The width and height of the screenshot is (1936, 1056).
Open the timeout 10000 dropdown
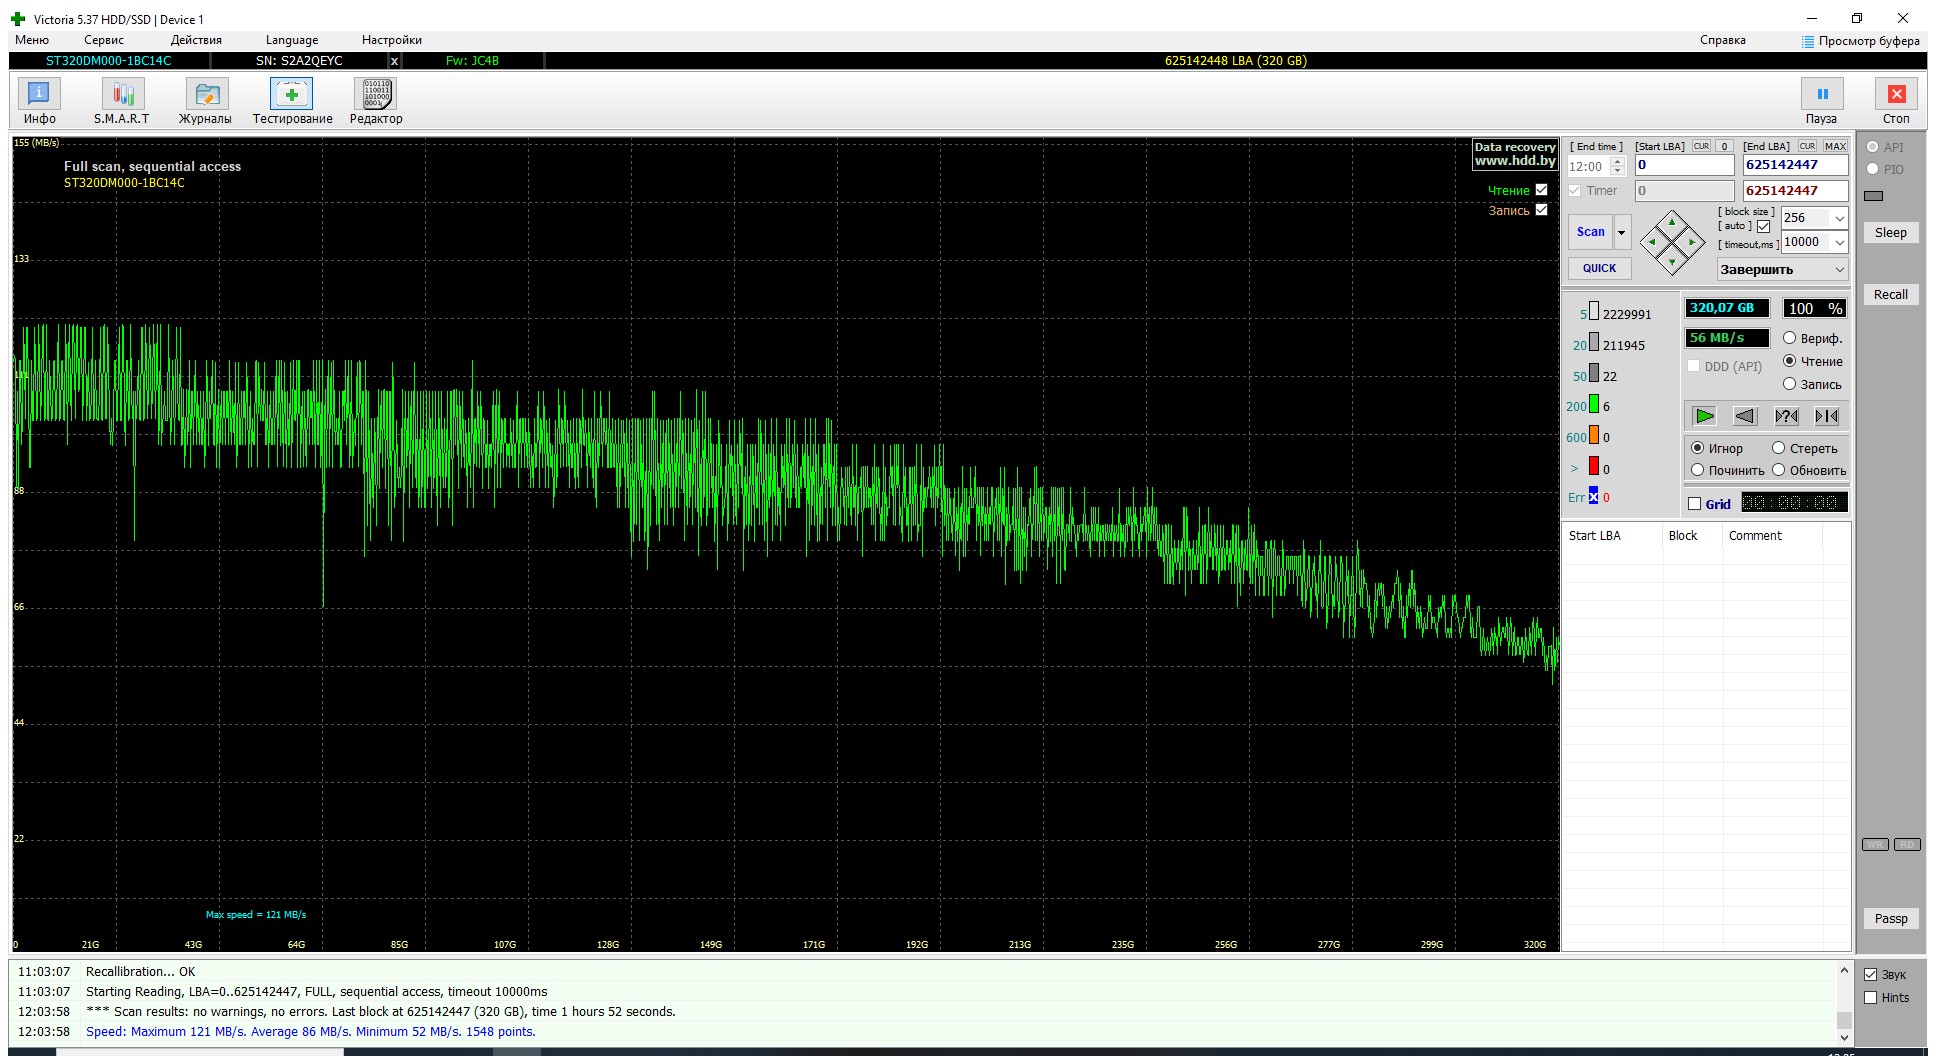point(1839,242)
